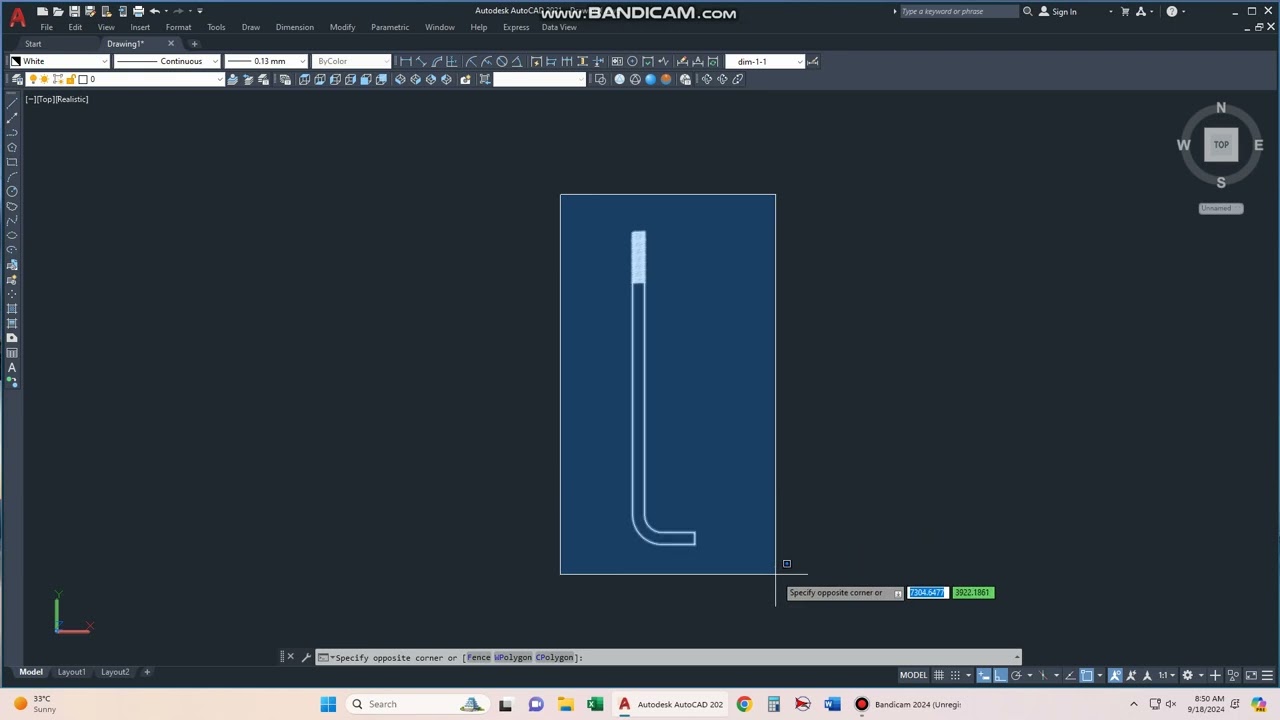Click the TOP face of ViewCube
The height and width of the screenshot is (720, 1280).
(1221, 145)
